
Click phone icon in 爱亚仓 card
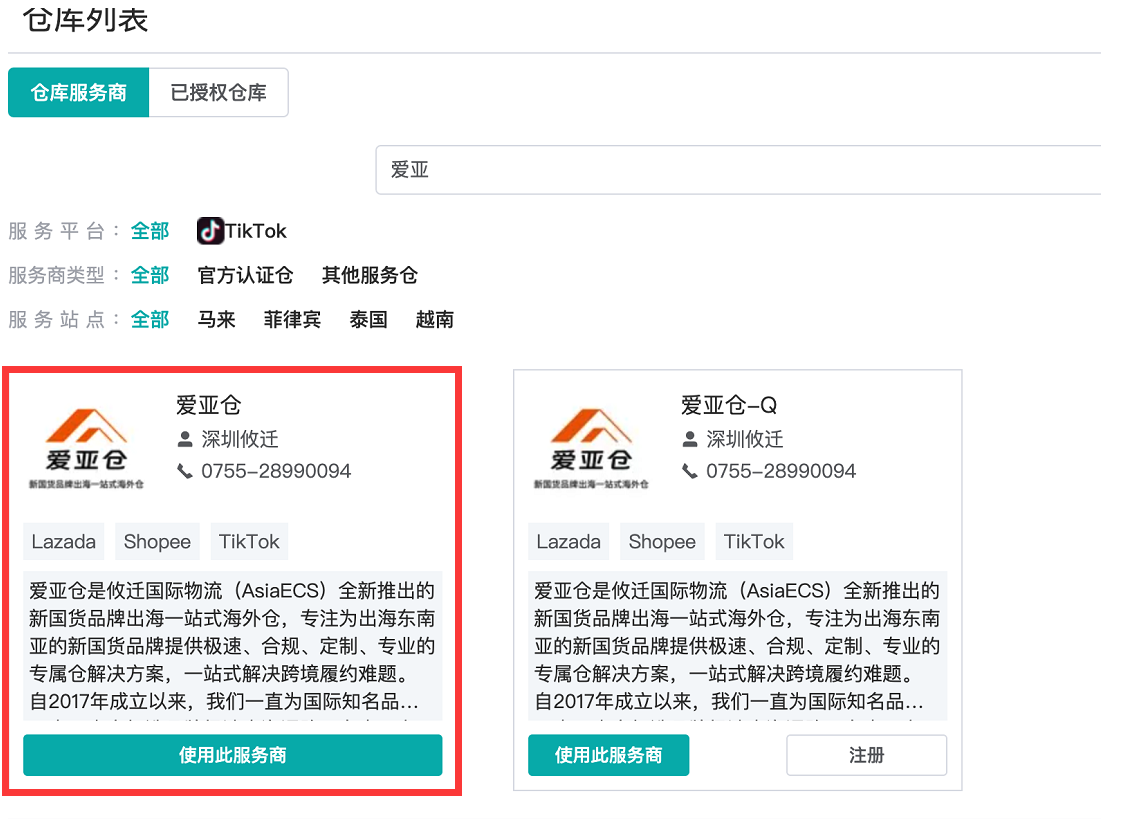tap(185, 471)
